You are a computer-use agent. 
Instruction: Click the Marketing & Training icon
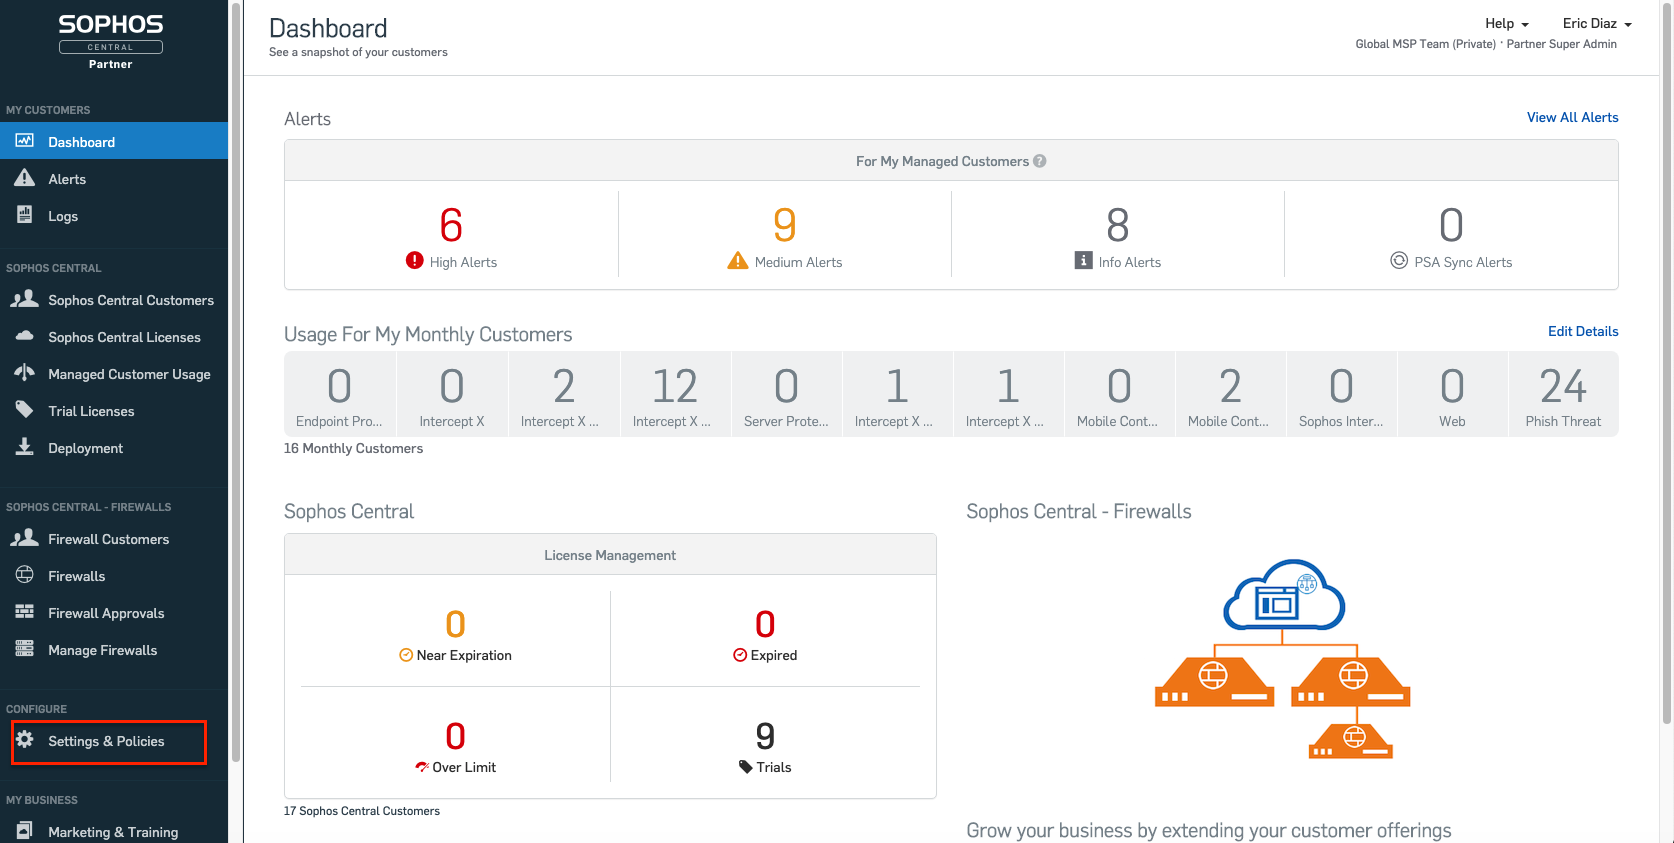25,831
